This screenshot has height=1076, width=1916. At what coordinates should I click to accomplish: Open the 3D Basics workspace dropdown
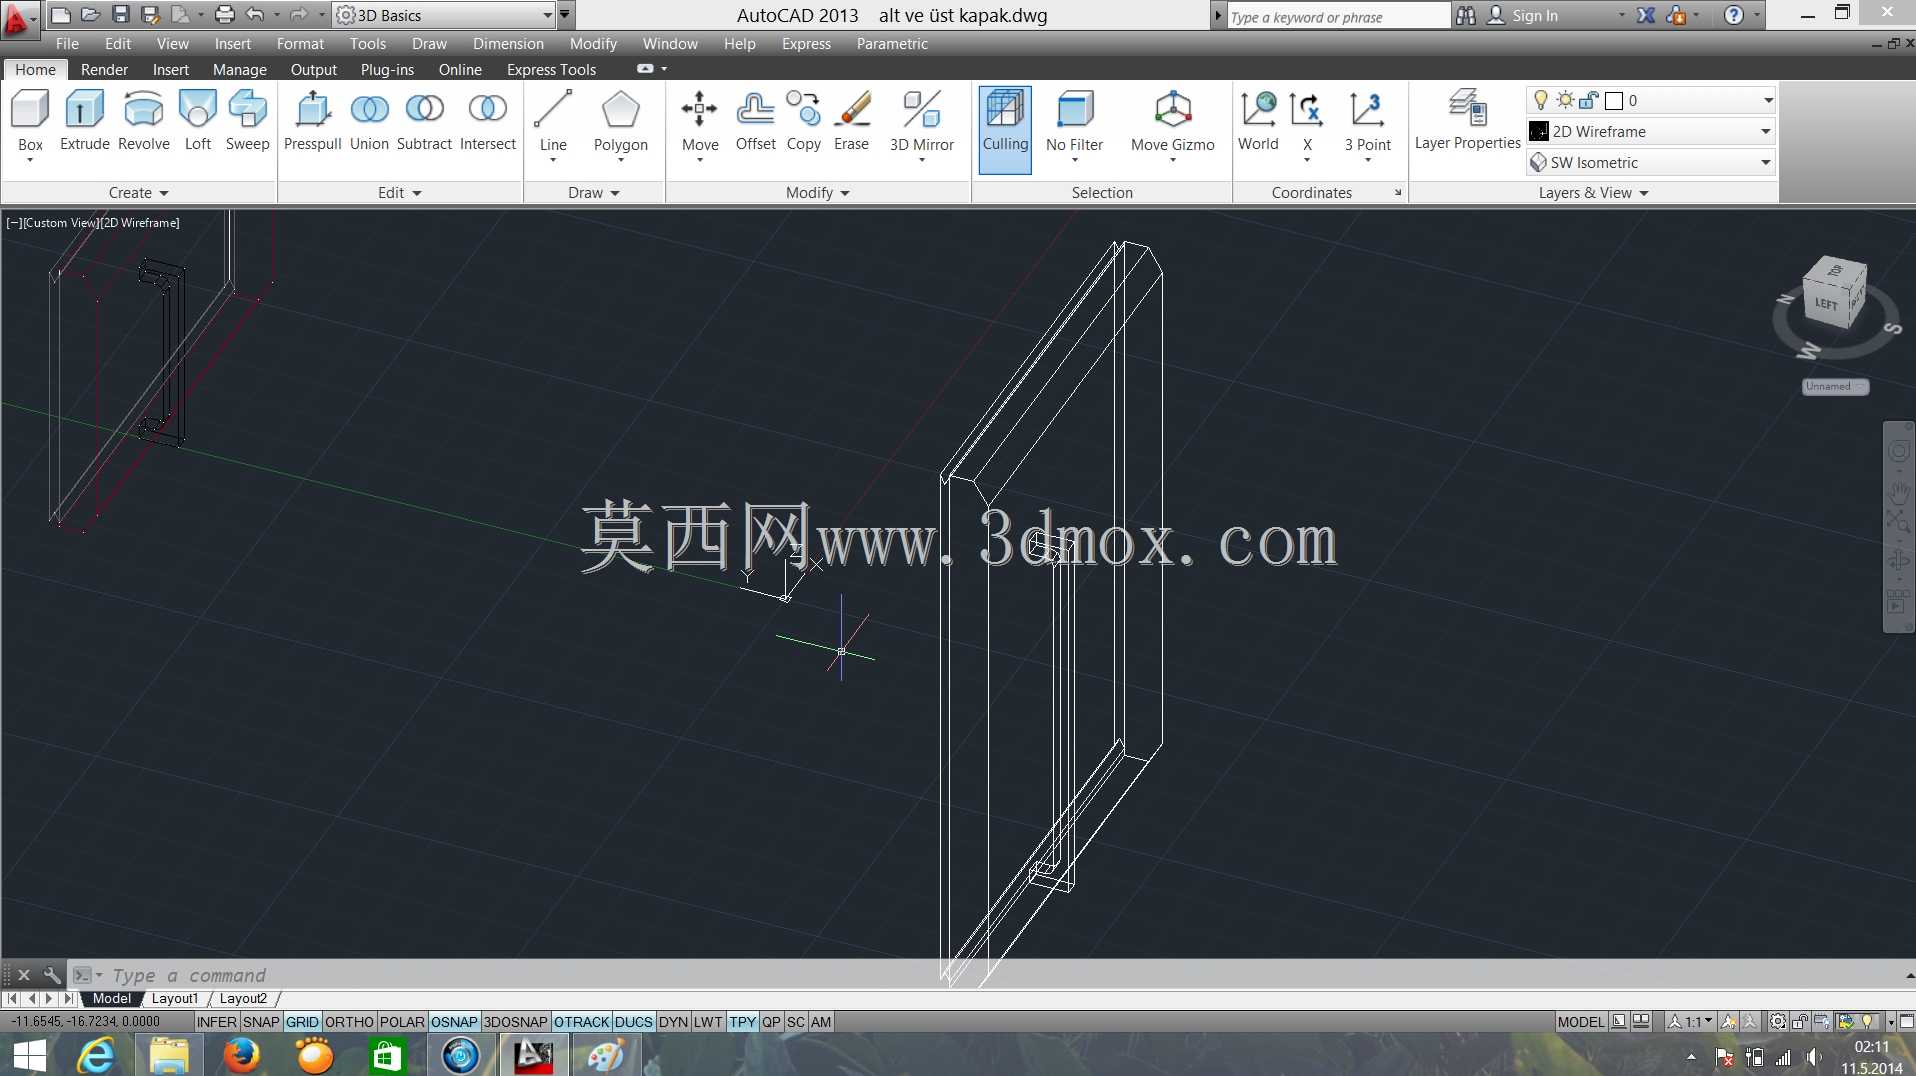[444, 15]
